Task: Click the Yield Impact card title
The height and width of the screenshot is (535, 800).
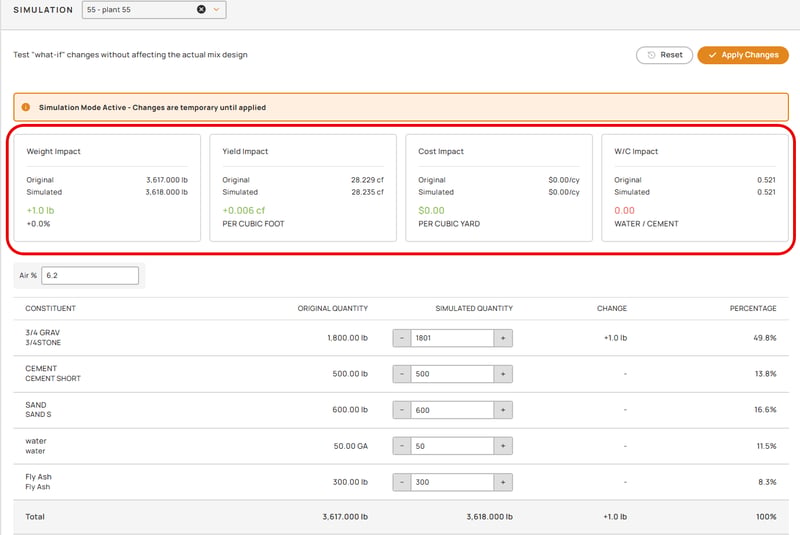Action: pos(245,151)
